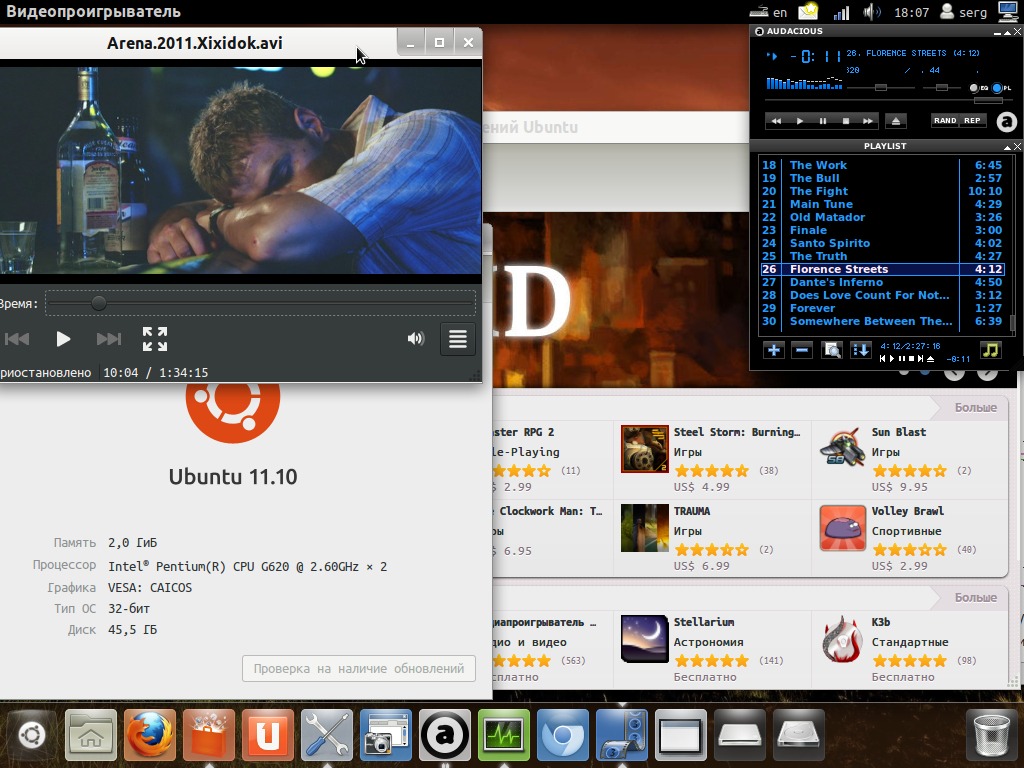Shade the Playlist window with triangle button

1007,147
